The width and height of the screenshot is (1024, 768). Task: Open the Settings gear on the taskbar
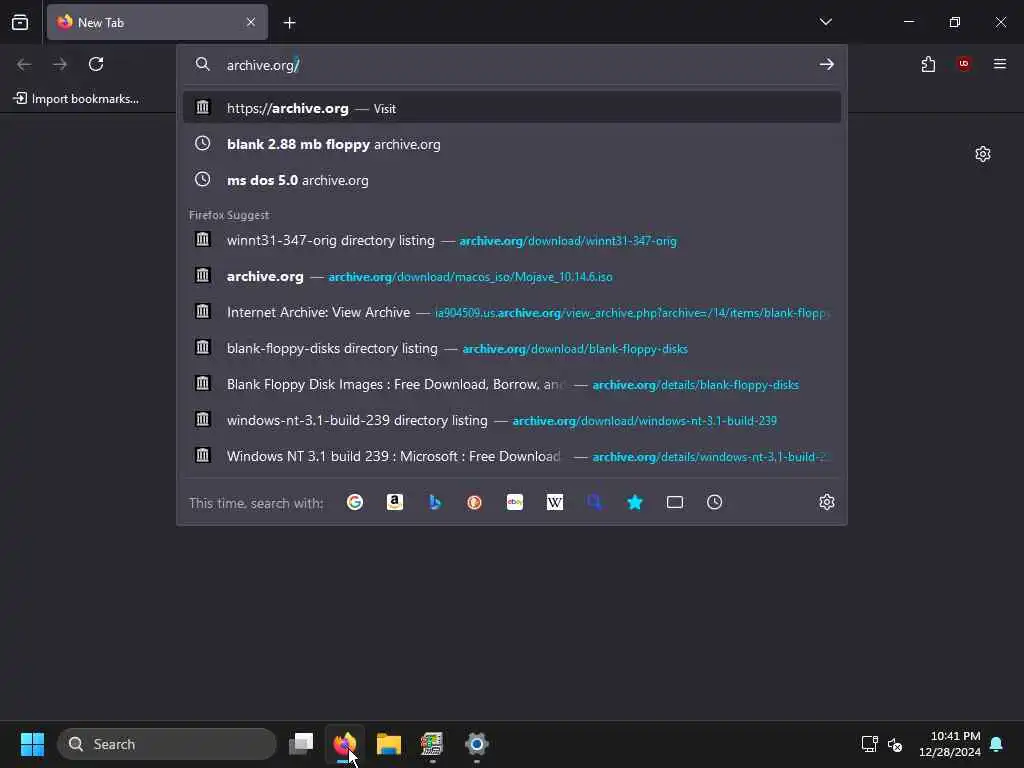tap(477, 744)
